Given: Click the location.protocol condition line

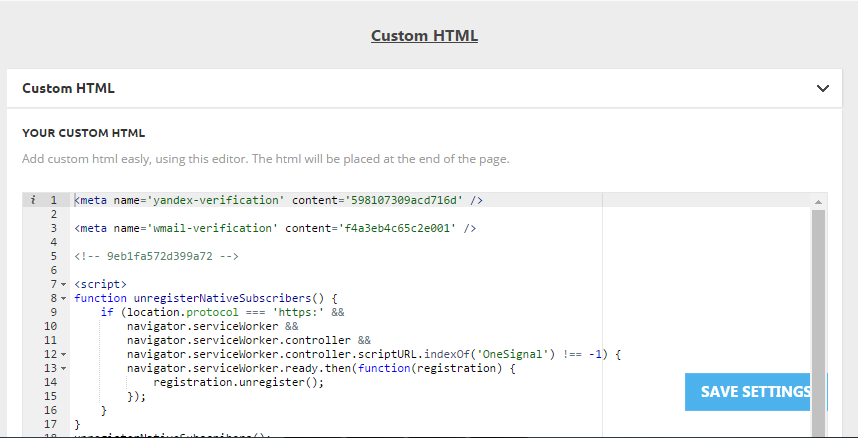Looking at the screenshot, I should [223, 312].
